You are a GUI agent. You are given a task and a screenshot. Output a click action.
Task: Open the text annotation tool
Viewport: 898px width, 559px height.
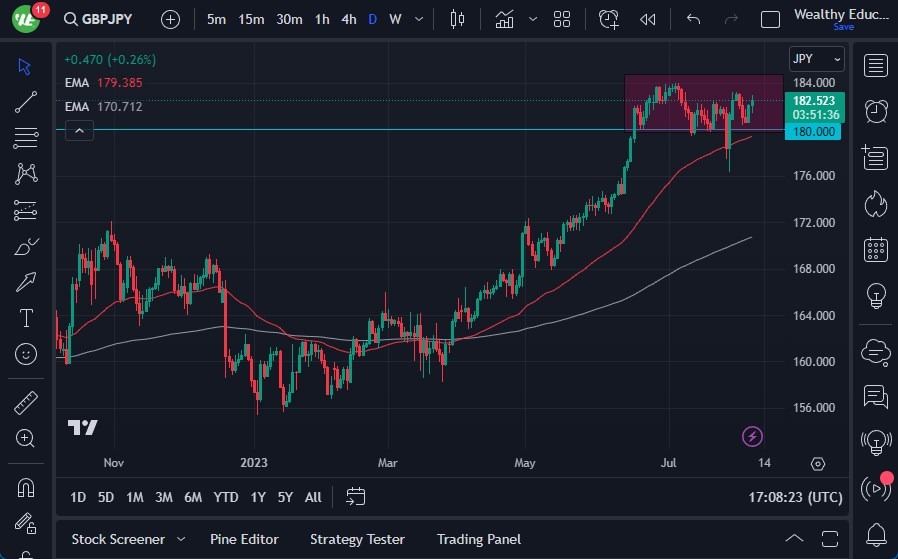pos(26,318)
